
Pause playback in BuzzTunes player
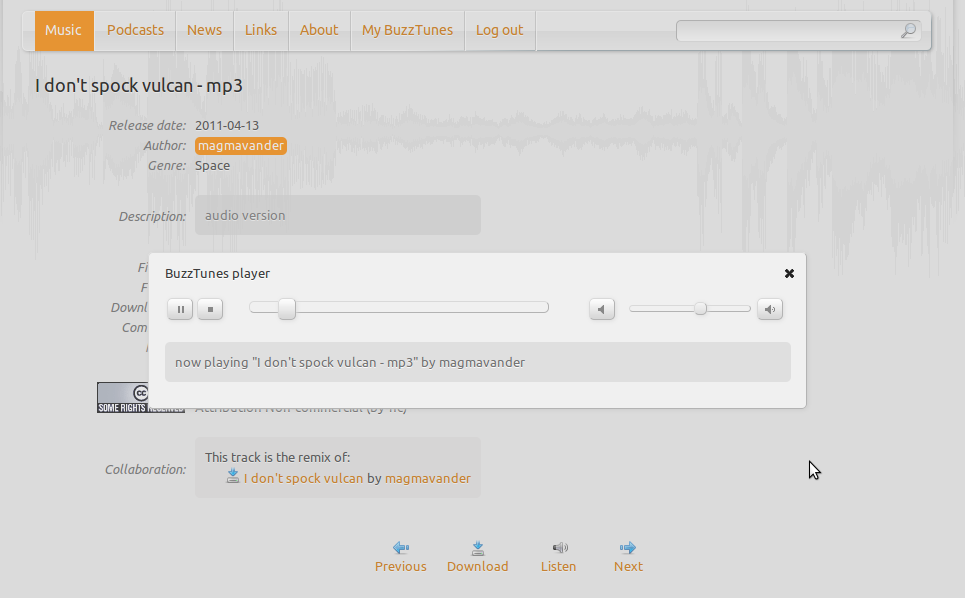click(x=180, y=309)
